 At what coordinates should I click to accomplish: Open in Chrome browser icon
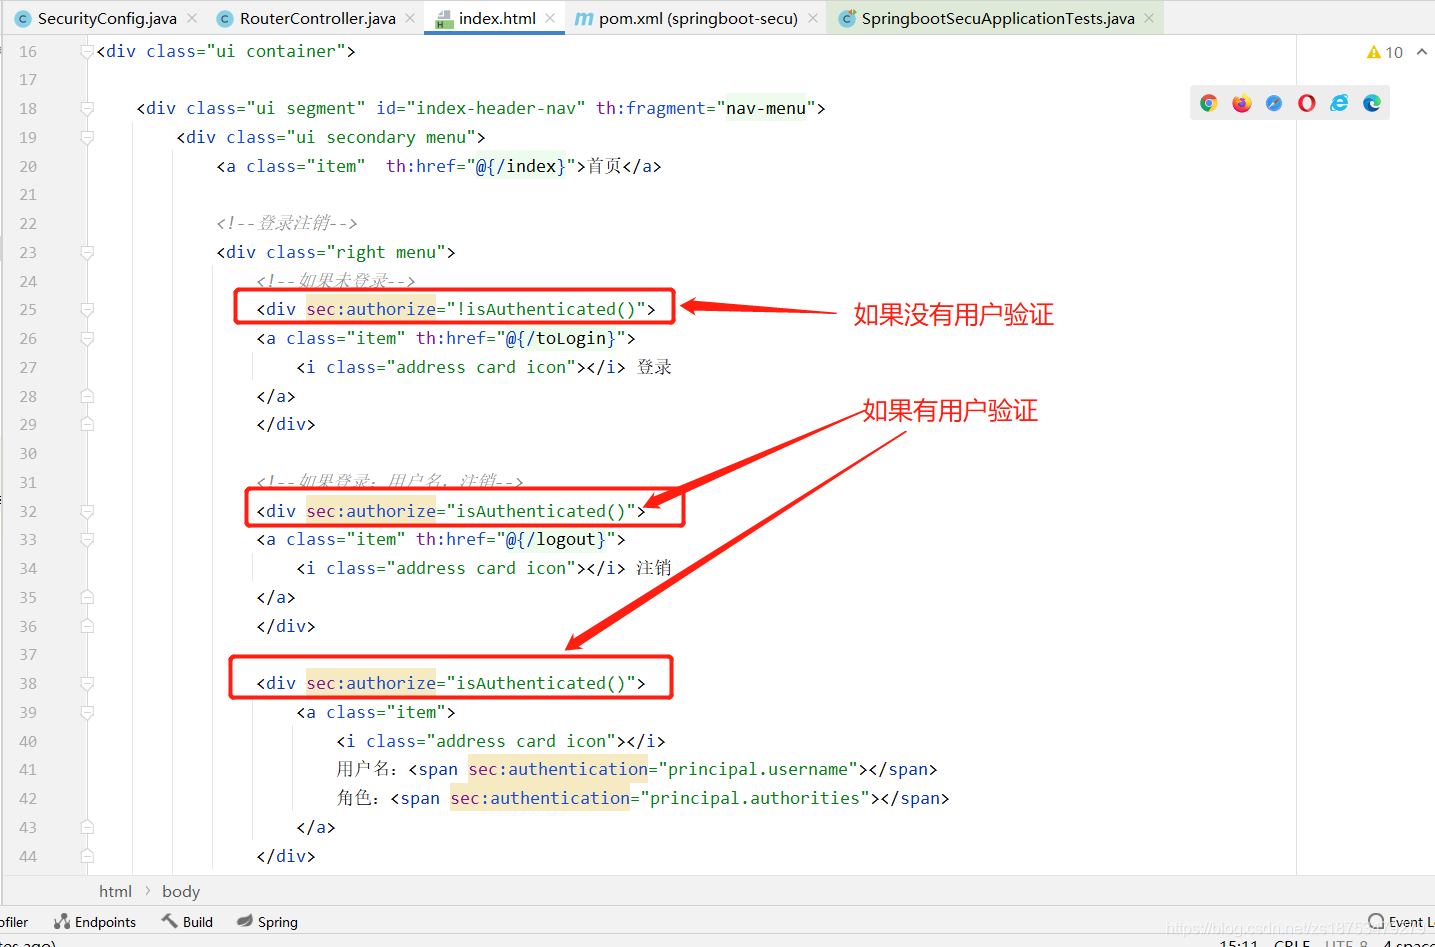(1209, 103)
